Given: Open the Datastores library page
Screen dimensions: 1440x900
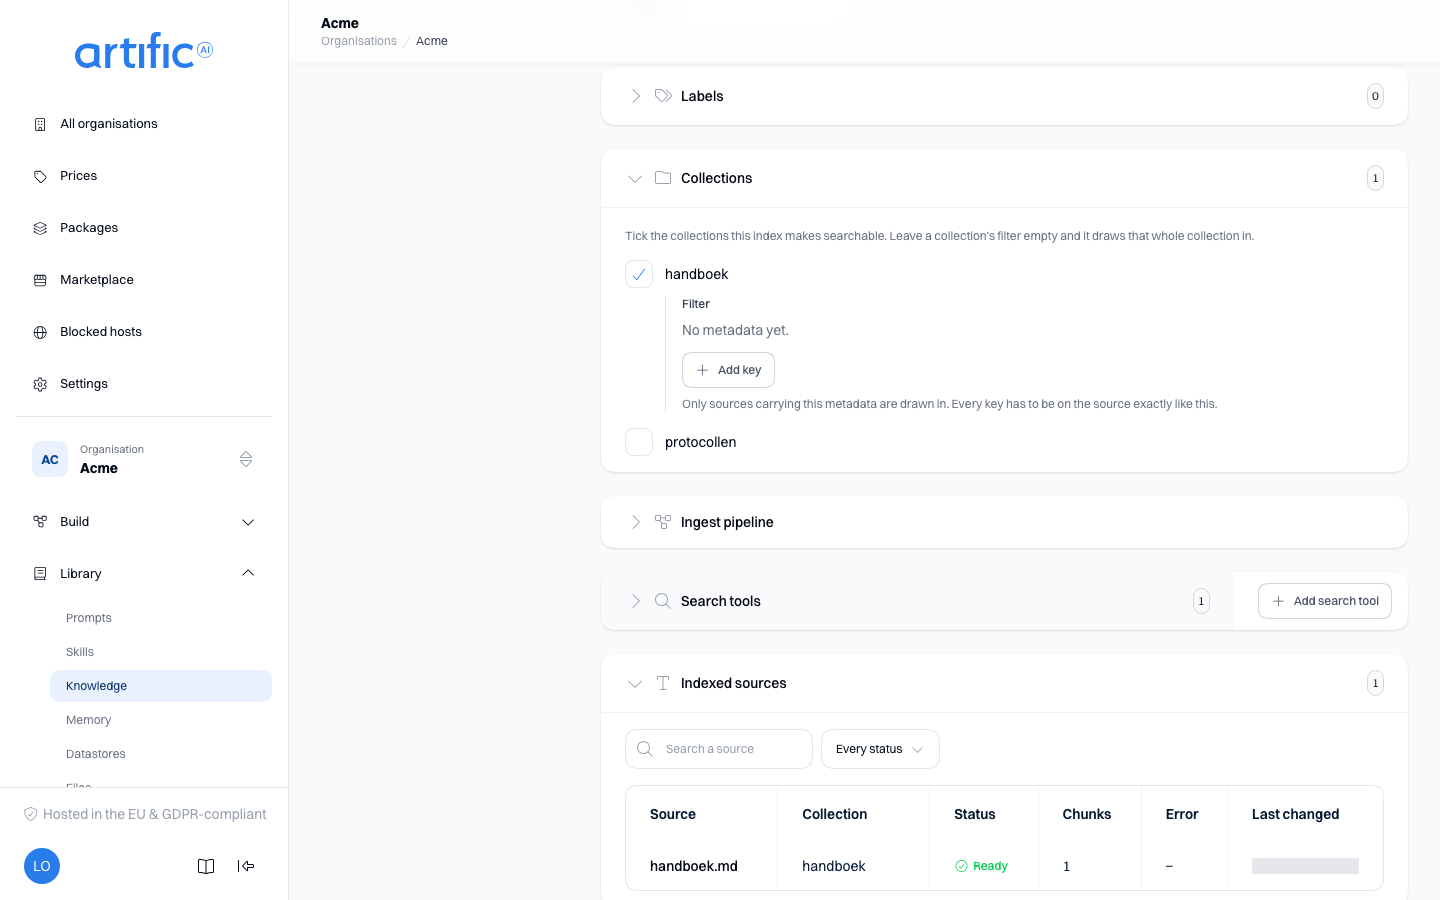Looking at the screenshot, I should pos(161,754).
